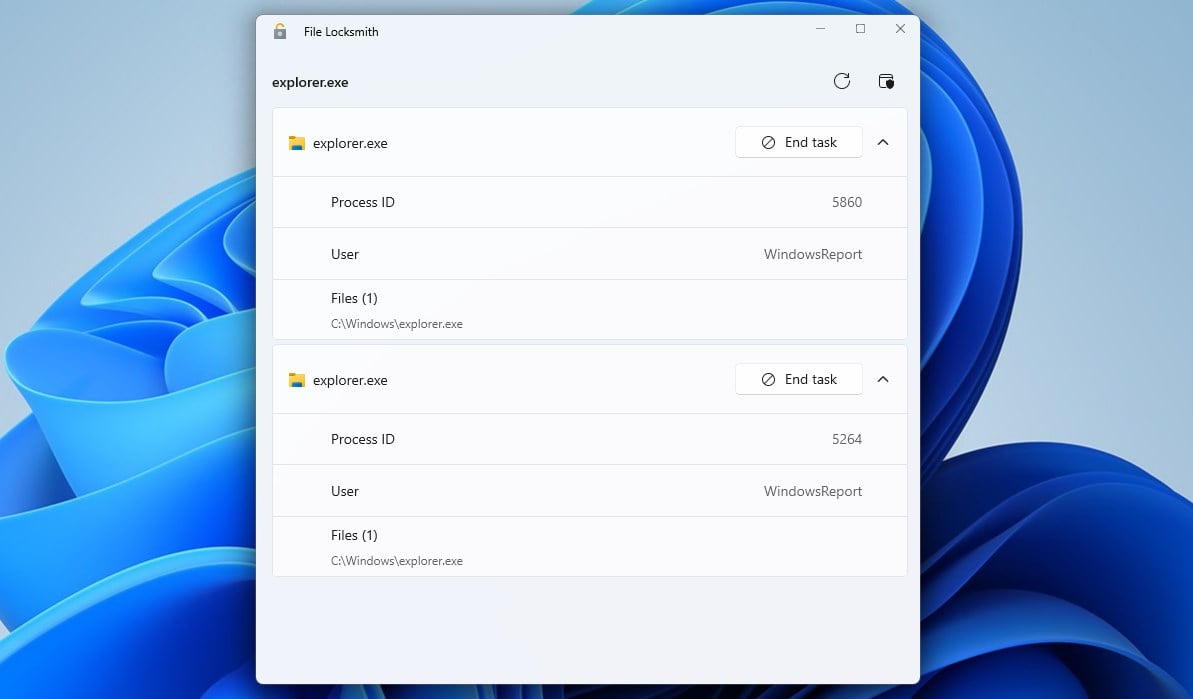This screenshot has height=699, width=1193.
Task: End task for process 5860
Action: (799, 142)
